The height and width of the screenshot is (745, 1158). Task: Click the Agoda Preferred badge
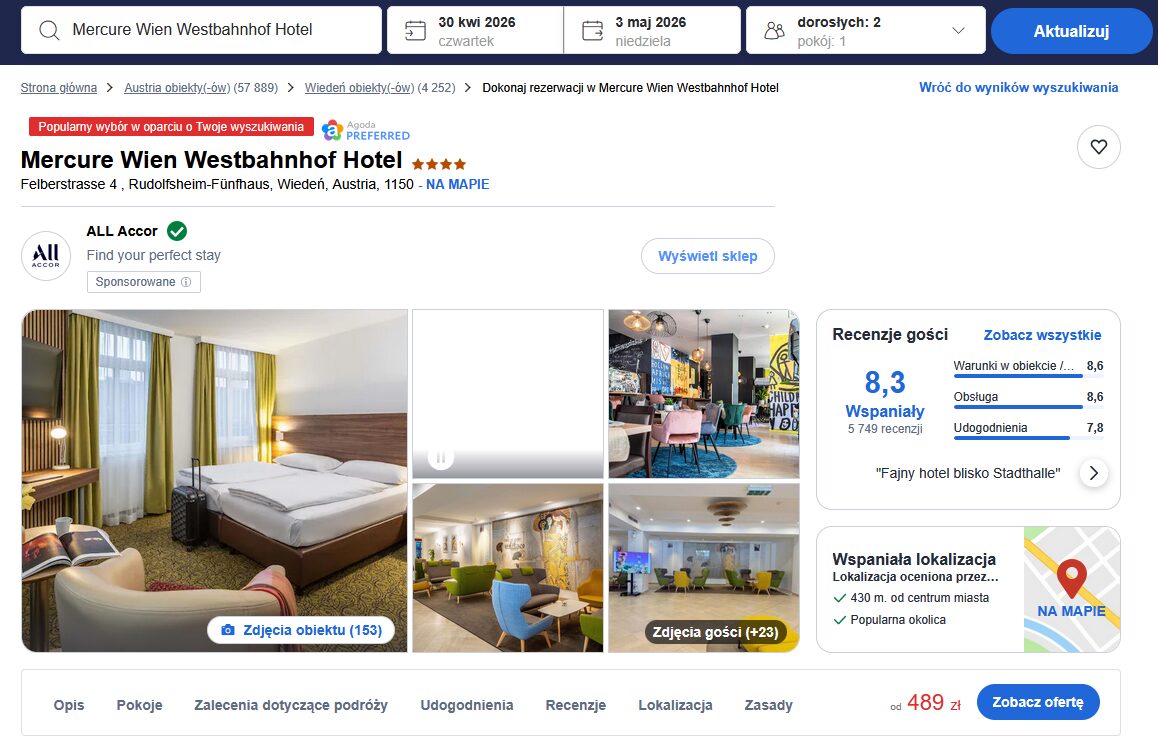point(366,130)
